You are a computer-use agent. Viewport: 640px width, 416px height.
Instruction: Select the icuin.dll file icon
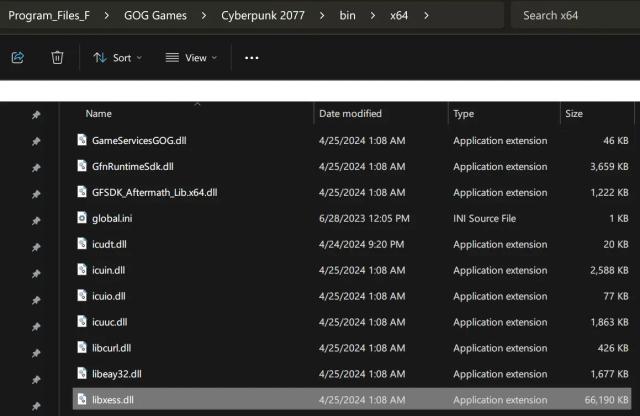pyautogui.click(x=82, y=269)
